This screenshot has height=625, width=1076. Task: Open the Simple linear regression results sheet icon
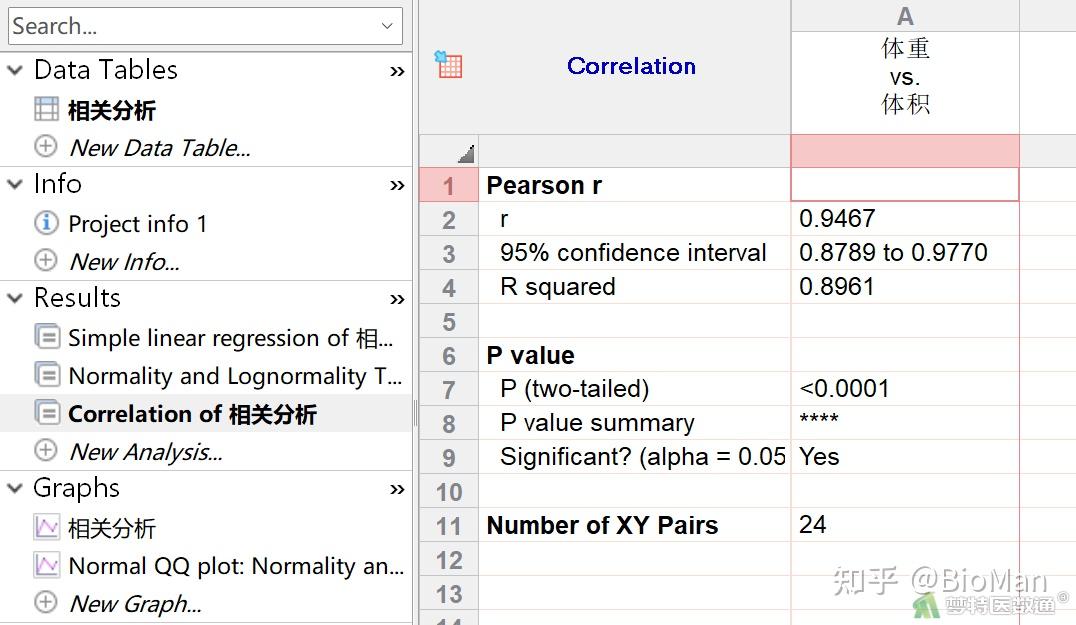pos(46,338)
